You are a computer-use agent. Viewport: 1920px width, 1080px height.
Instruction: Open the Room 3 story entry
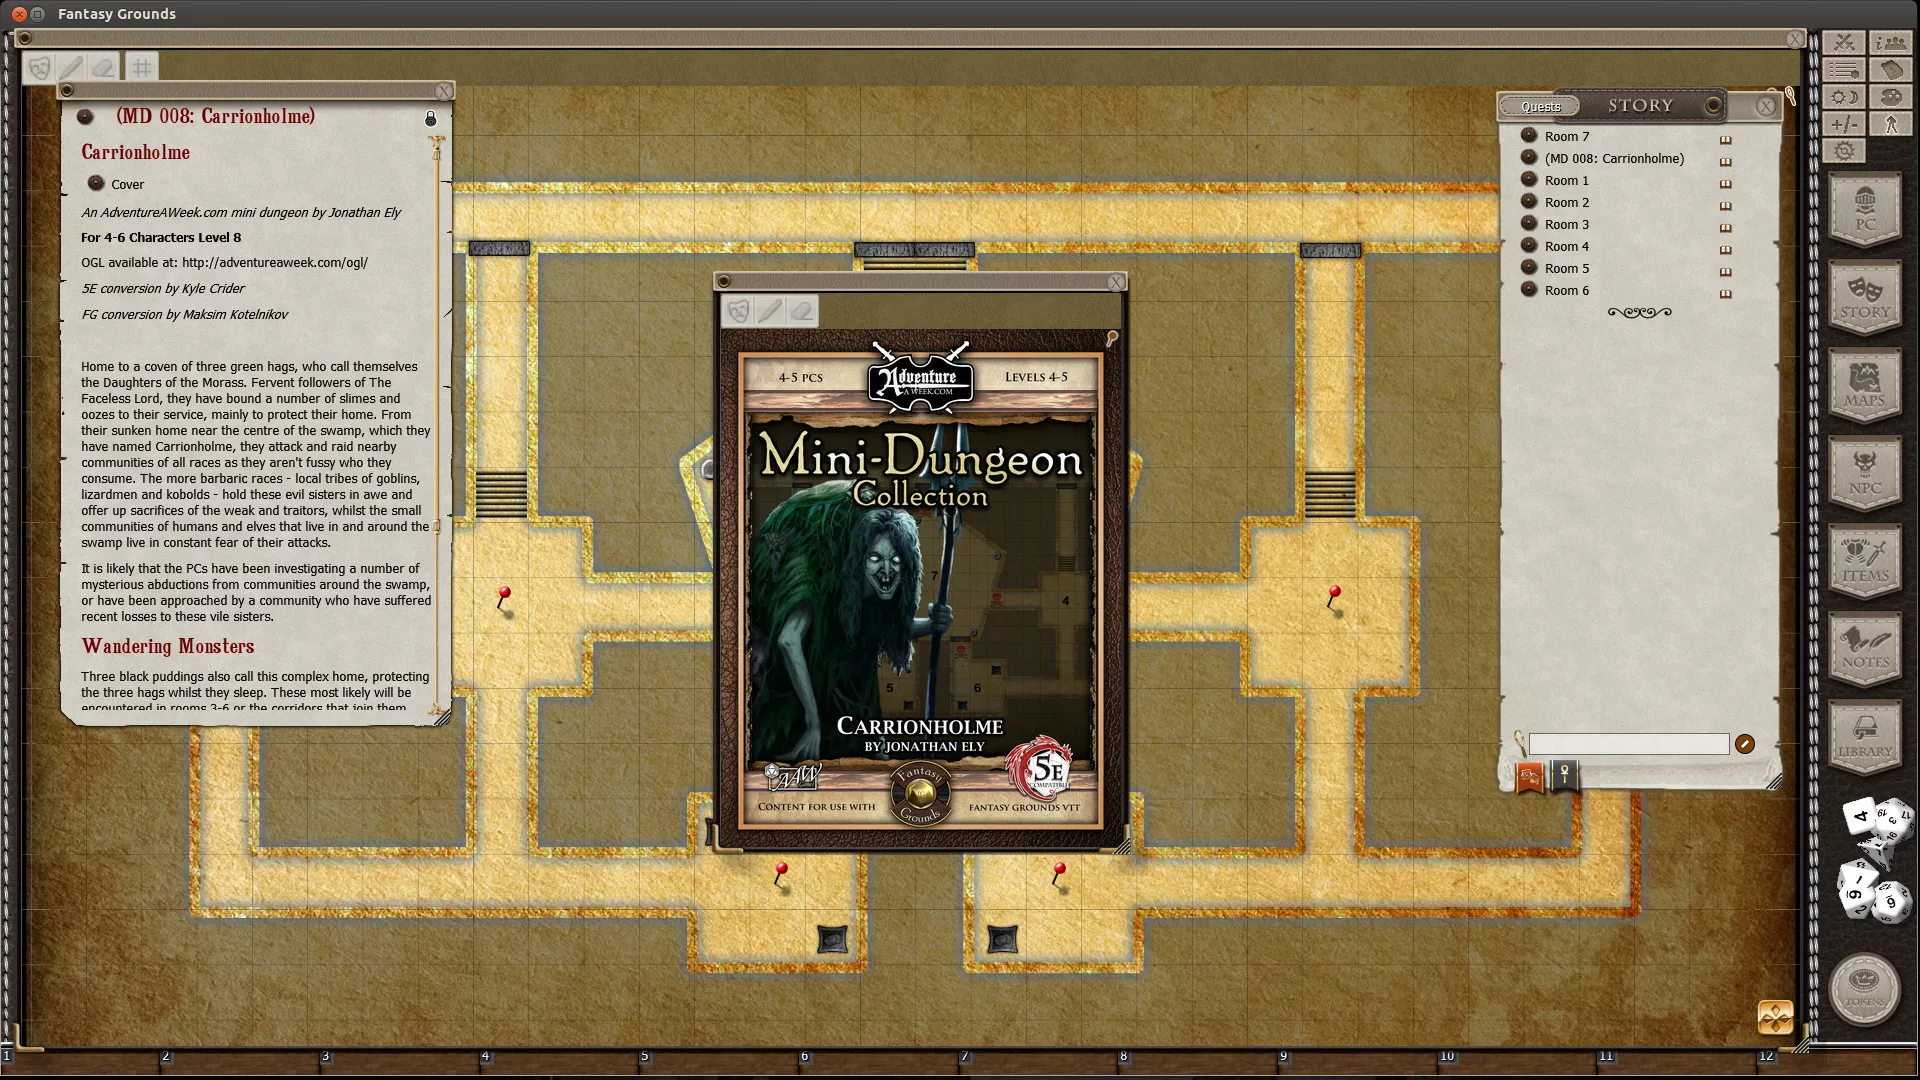point(1566,225)
